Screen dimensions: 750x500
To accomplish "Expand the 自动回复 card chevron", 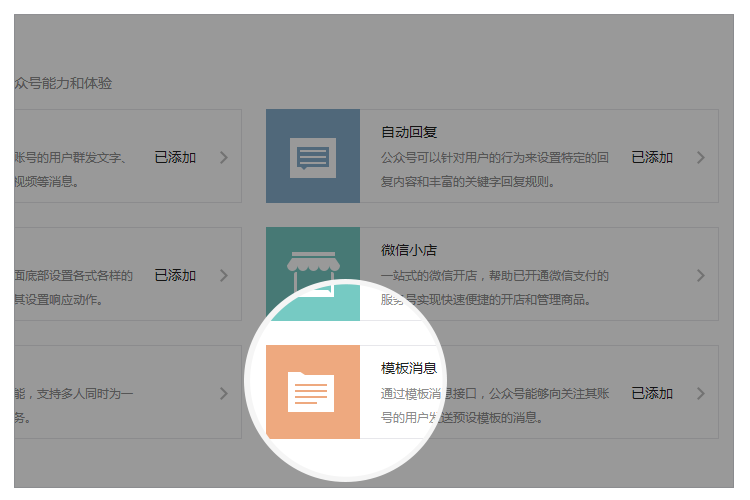I will click(x=701, y=157).
